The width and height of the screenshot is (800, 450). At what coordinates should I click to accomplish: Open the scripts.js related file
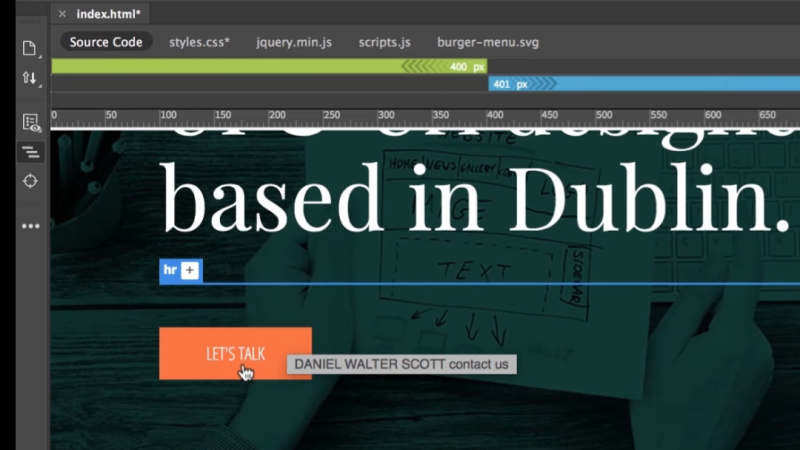coord(384,42)
